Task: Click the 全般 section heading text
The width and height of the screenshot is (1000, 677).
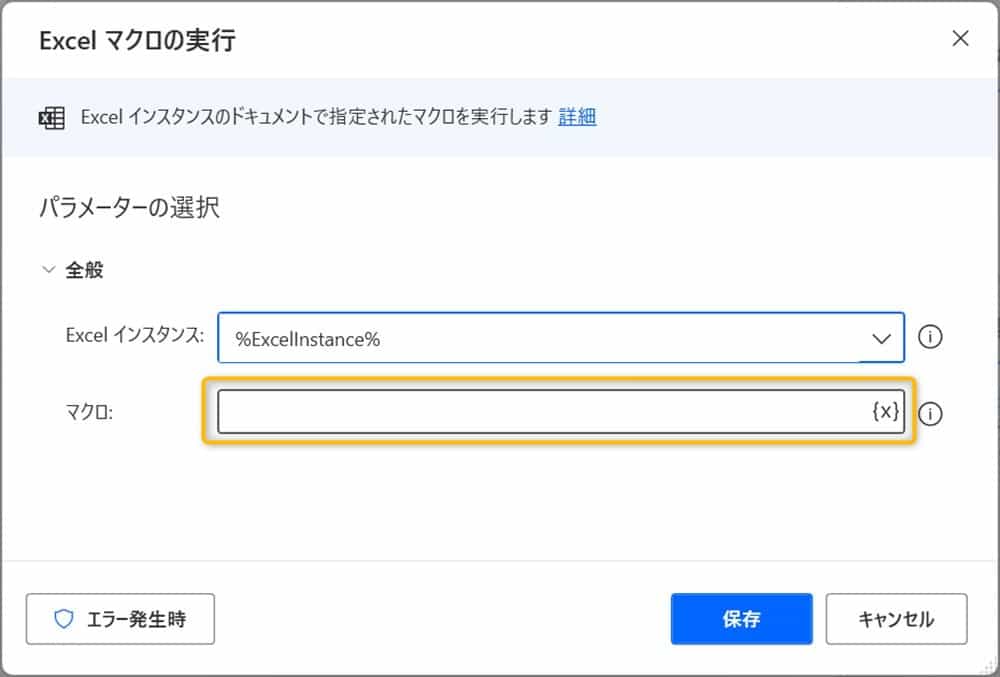Action: [x=85, y=270]
